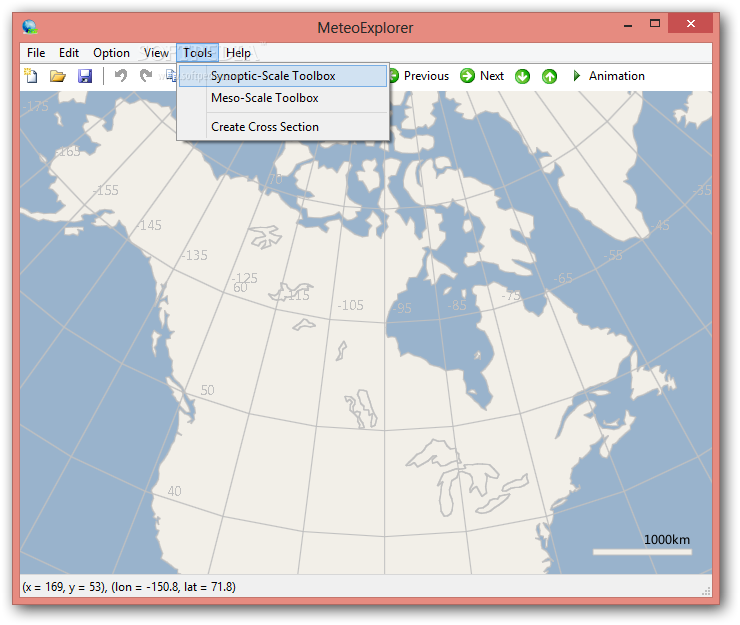The image size is (740, 625).
Task: Open the Option menu
Action: coord(111,53)
